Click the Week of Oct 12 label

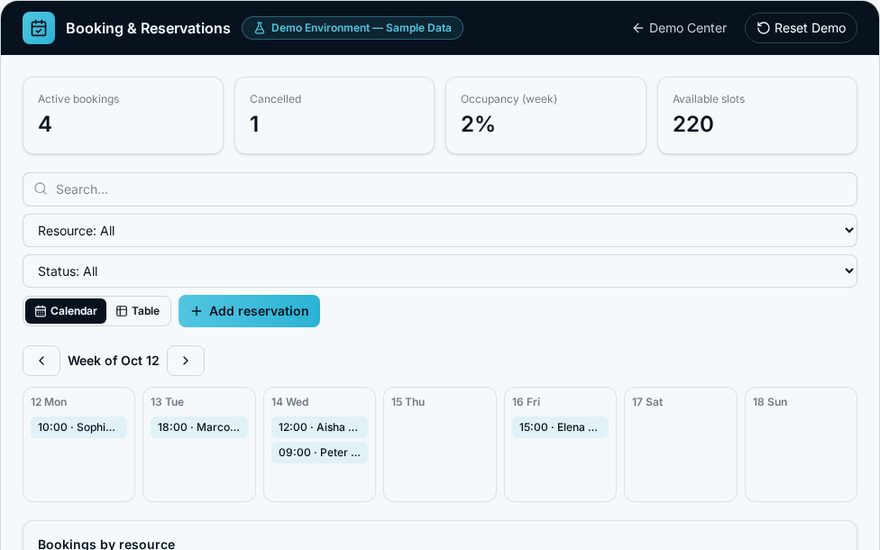113,361
